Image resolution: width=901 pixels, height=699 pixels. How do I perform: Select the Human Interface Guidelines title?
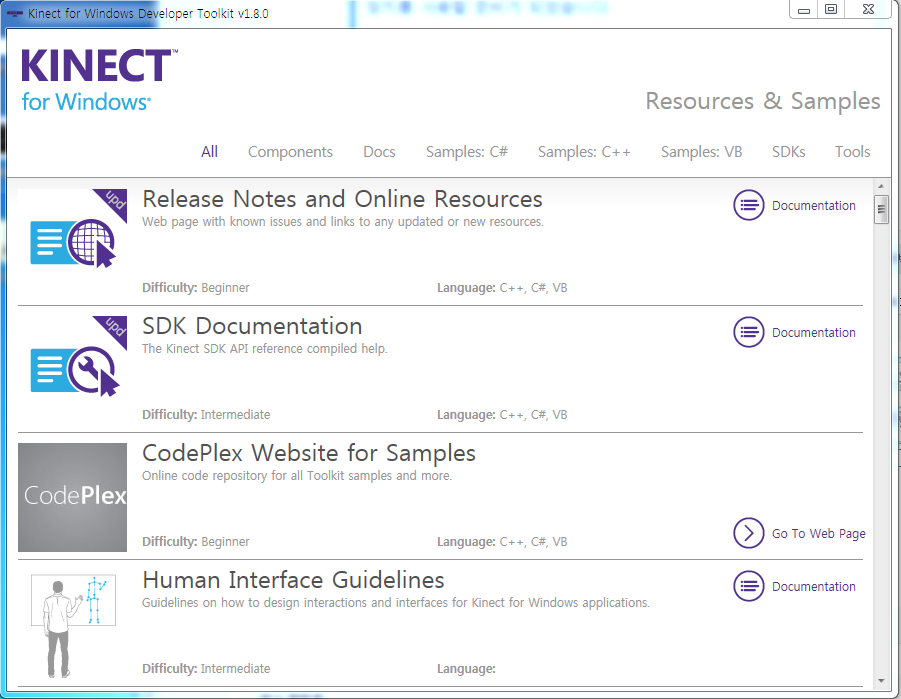[x=293, y=580]
